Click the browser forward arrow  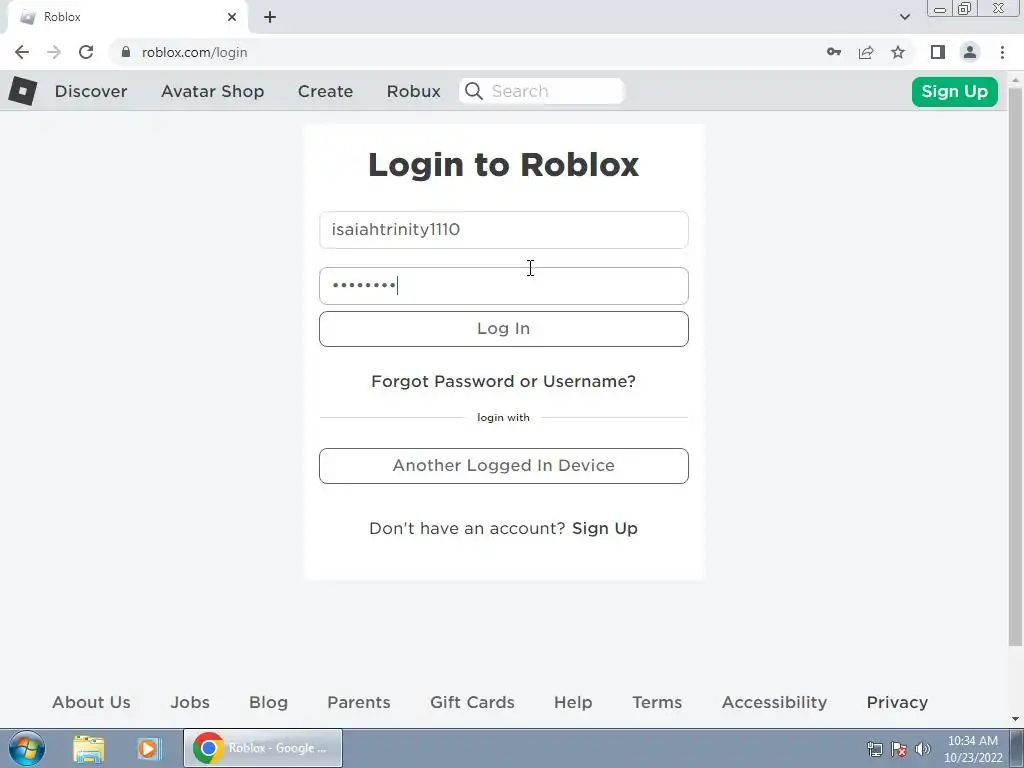pyautogui.click(x=54, y=52)
